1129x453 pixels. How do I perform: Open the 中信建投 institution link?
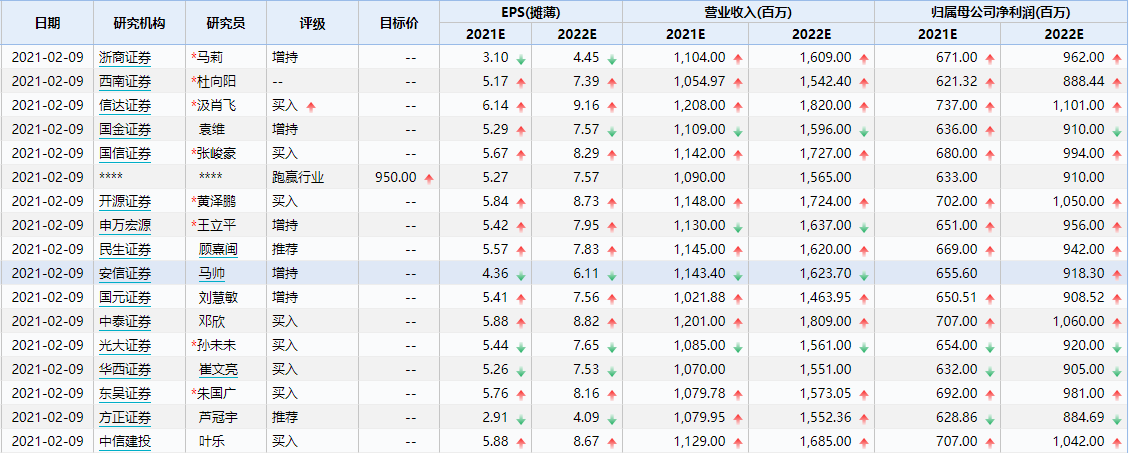point(125,441)
